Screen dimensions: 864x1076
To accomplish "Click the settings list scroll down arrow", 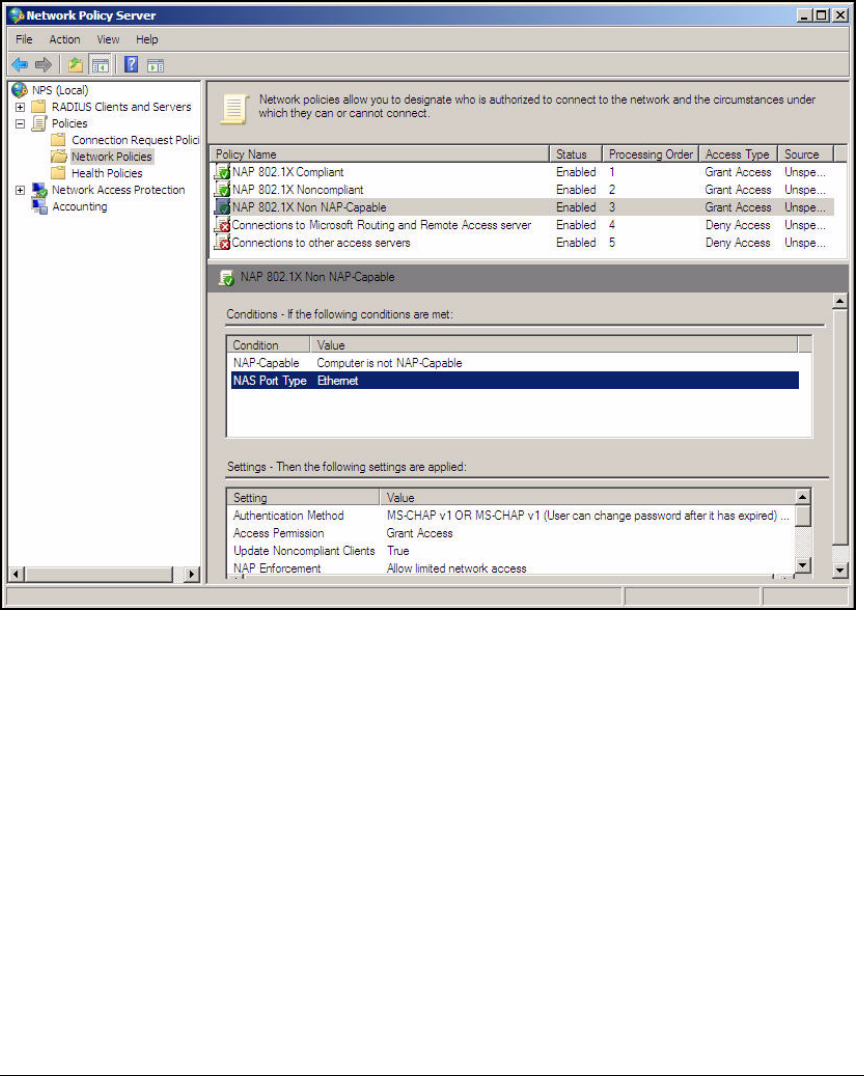I will coord(803,565).
